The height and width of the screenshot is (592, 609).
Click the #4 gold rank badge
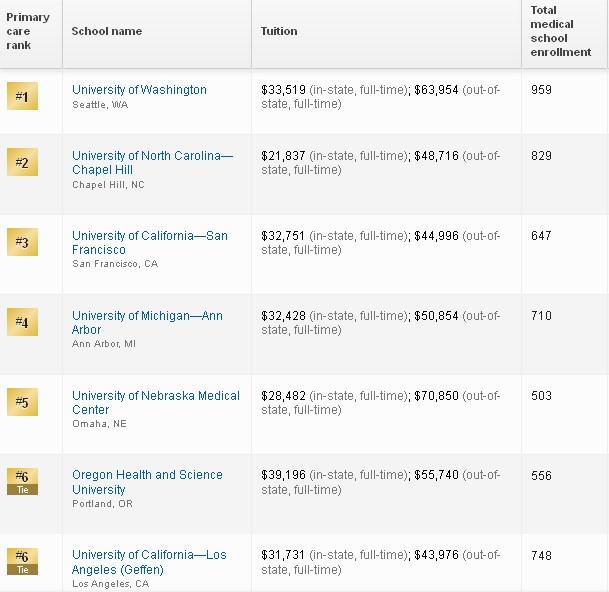22,322
